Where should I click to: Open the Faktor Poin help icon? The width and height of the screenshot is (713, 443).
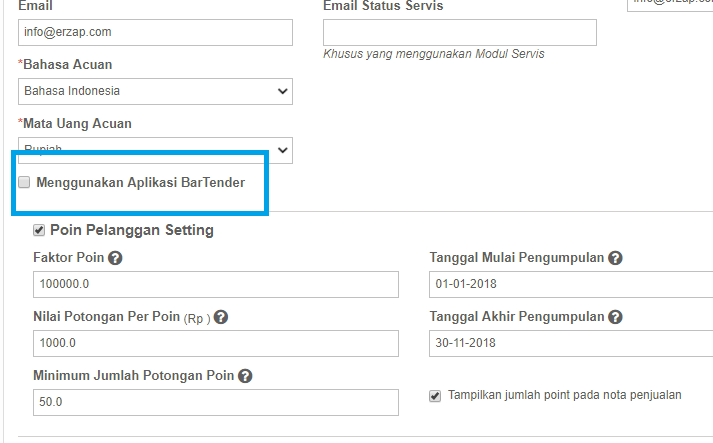click(x=115, y=258)
